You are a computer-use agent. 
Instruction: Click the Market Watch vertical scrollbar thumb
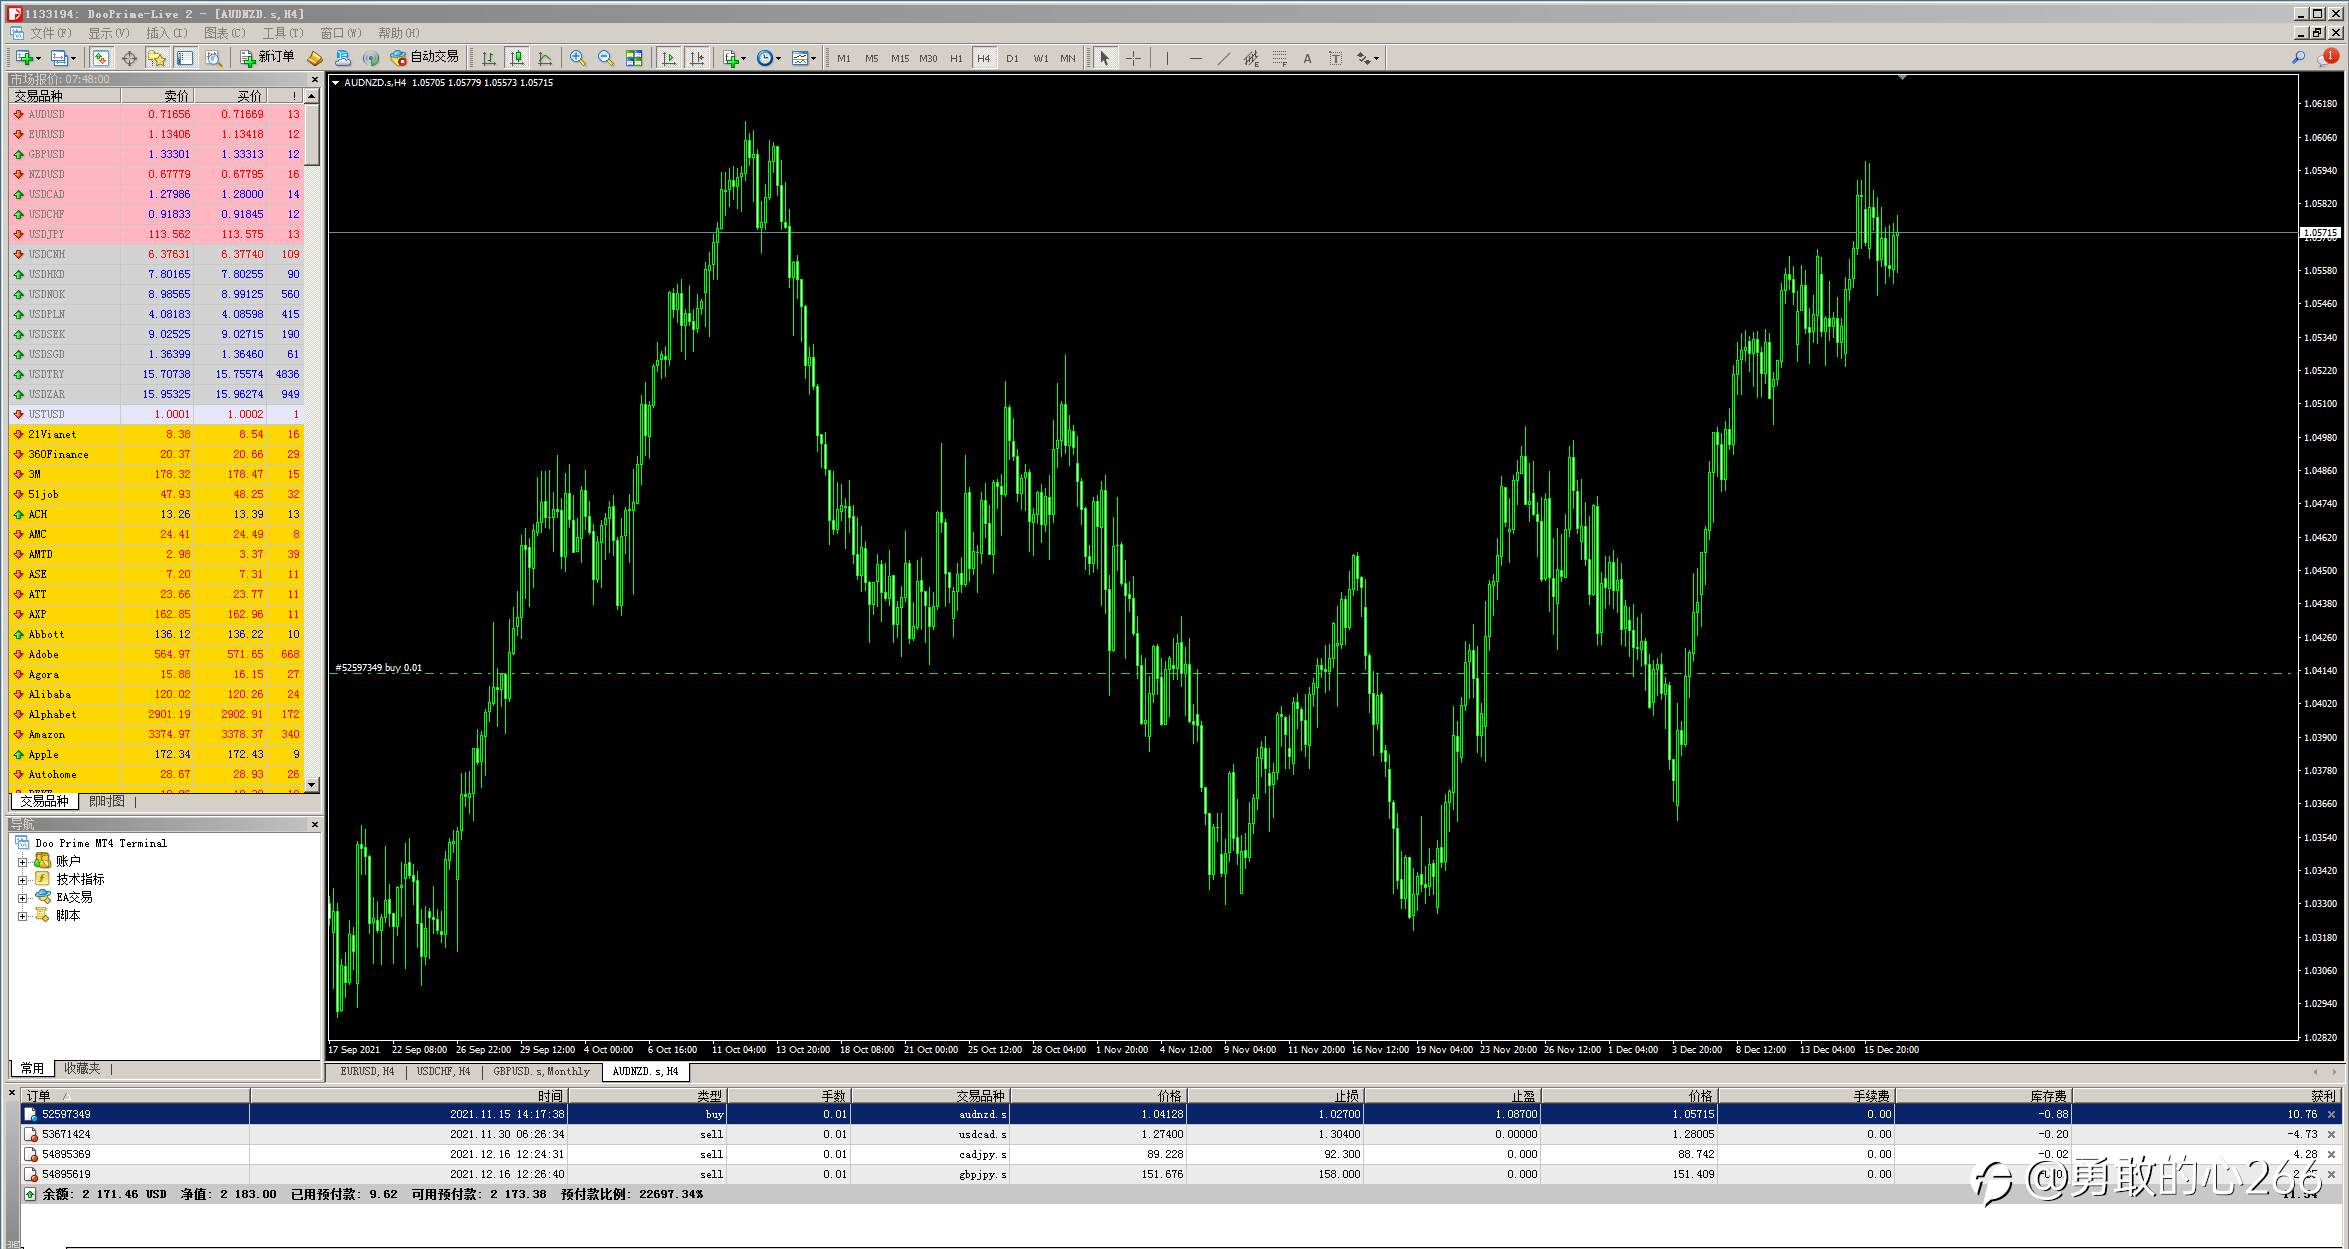[312, 134]
